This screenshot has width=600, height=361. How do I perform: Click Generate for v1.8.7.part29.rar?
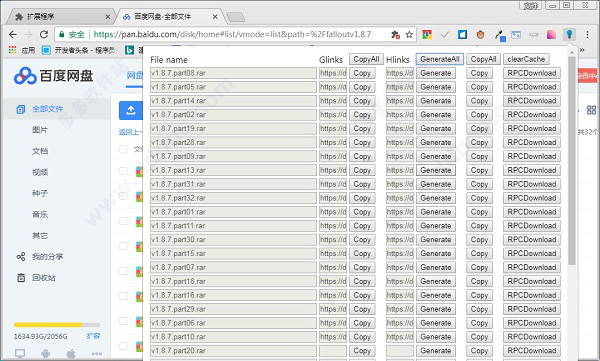pos(436,309)
